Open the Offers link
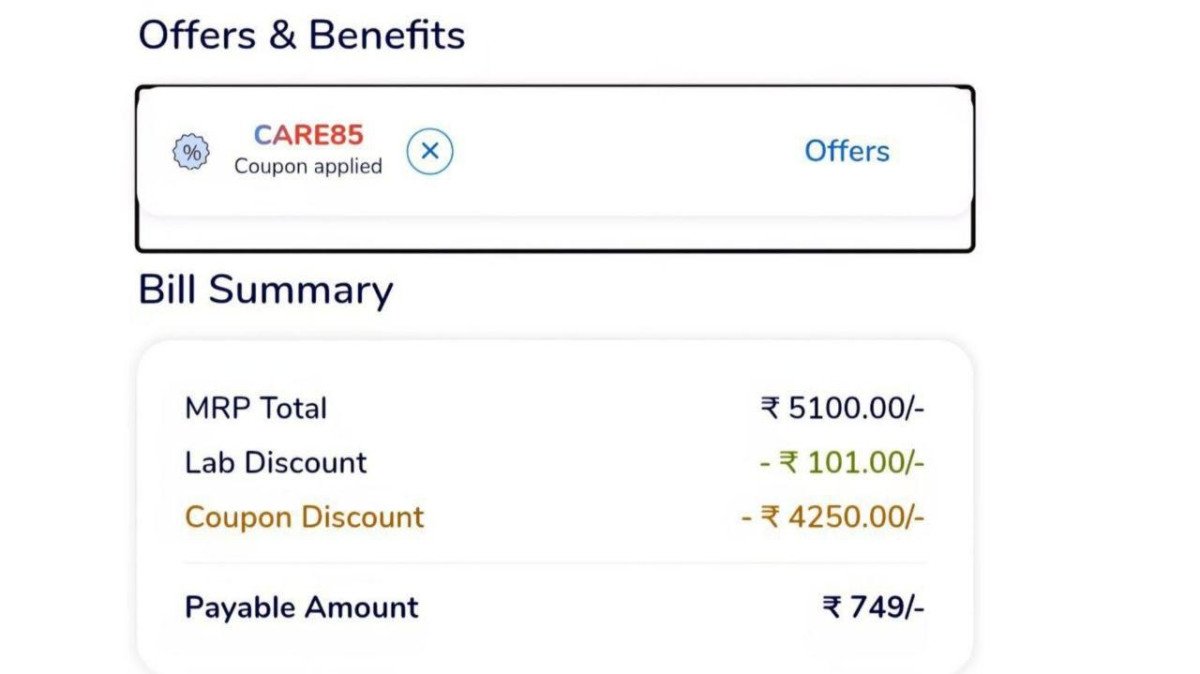The width and height of the screenshot is (1200, 674). (846, 152)
